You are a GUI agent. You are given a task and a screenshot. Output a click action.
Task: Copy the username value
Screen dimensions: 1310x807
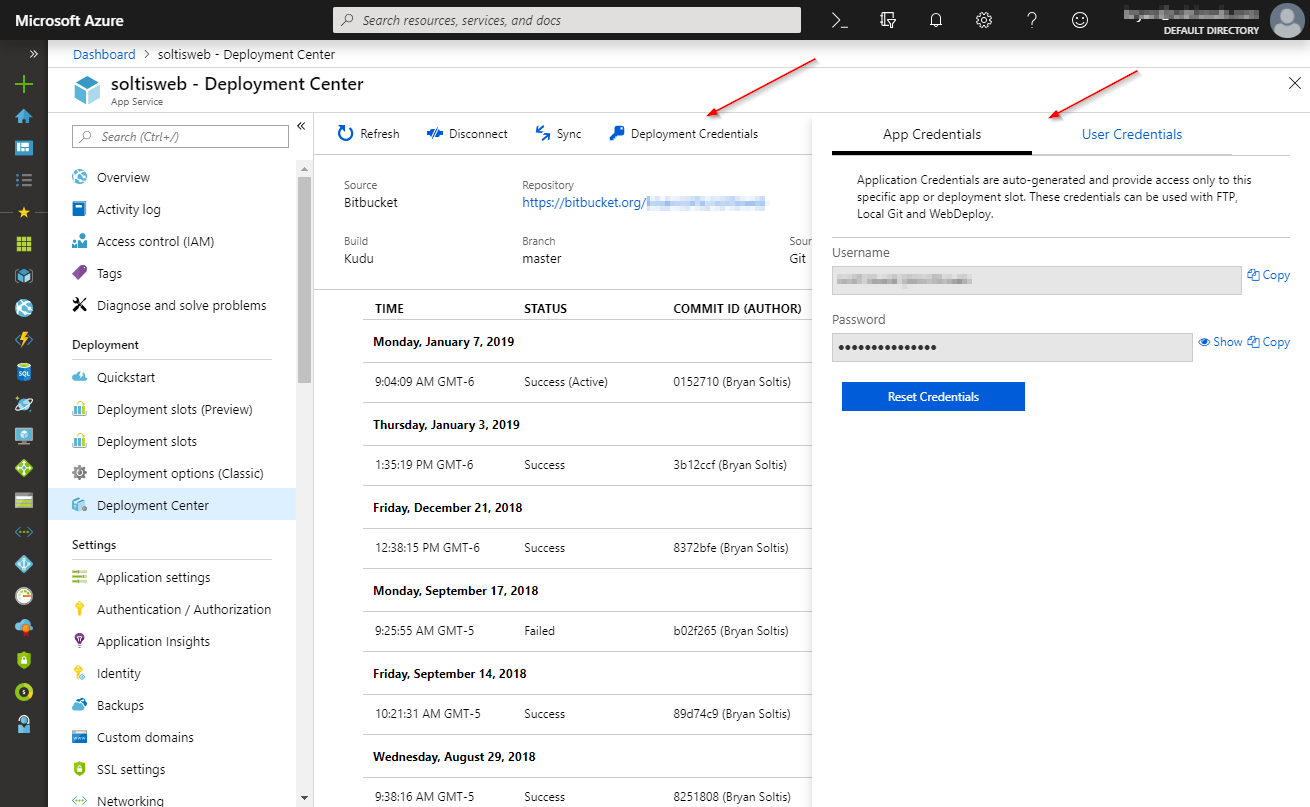pos(1268,275)
